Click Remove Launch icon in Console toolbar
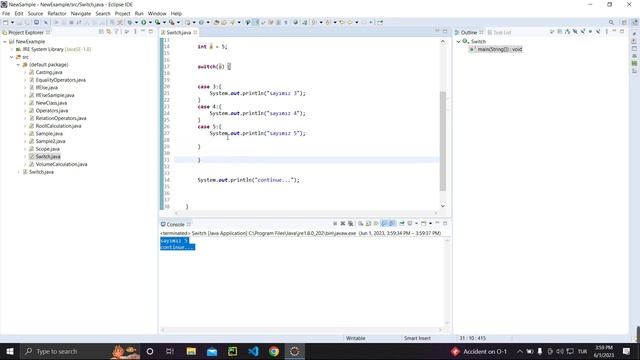Screen dimensions: 640x360 pyautogui.click(x=343, y=223)
